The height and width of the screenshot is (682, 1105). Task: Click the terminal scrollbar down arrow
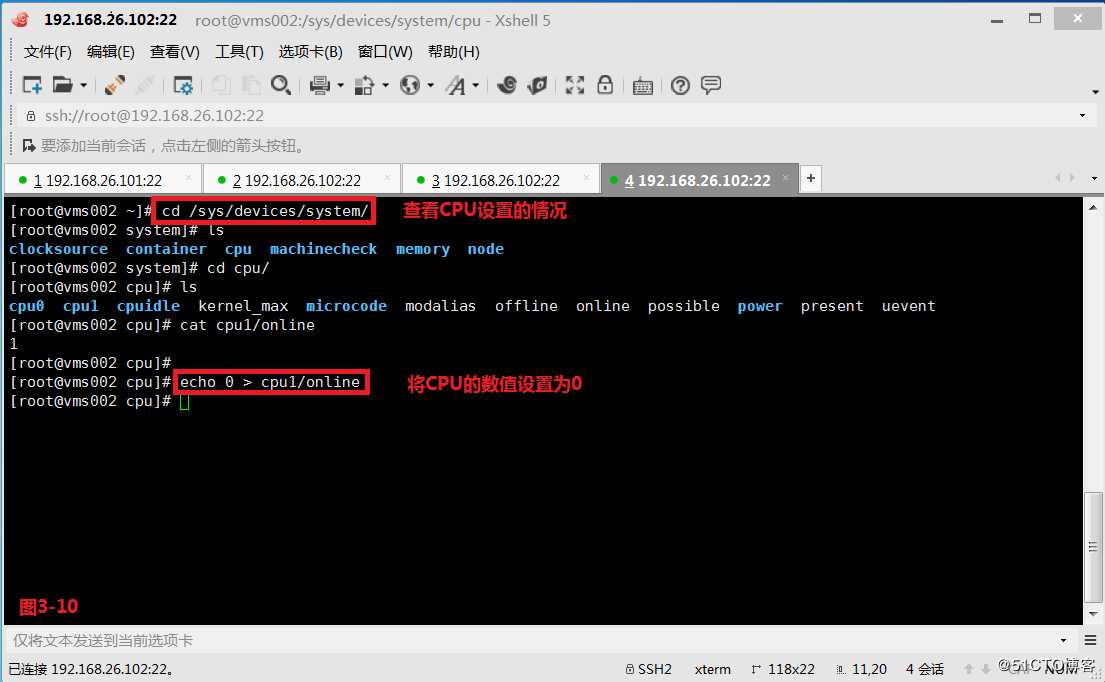[1093, 614]
